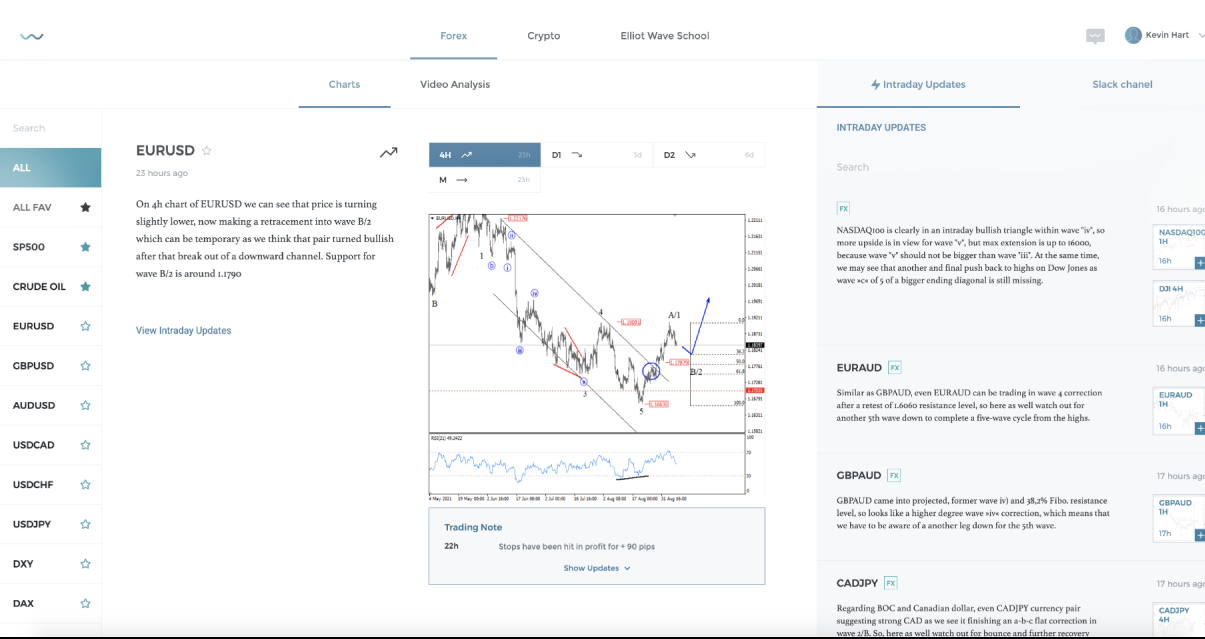Favorite EURUSD star in sidebar
The height and width of the screenshot is (639, 1205).
tap(86, 326)
